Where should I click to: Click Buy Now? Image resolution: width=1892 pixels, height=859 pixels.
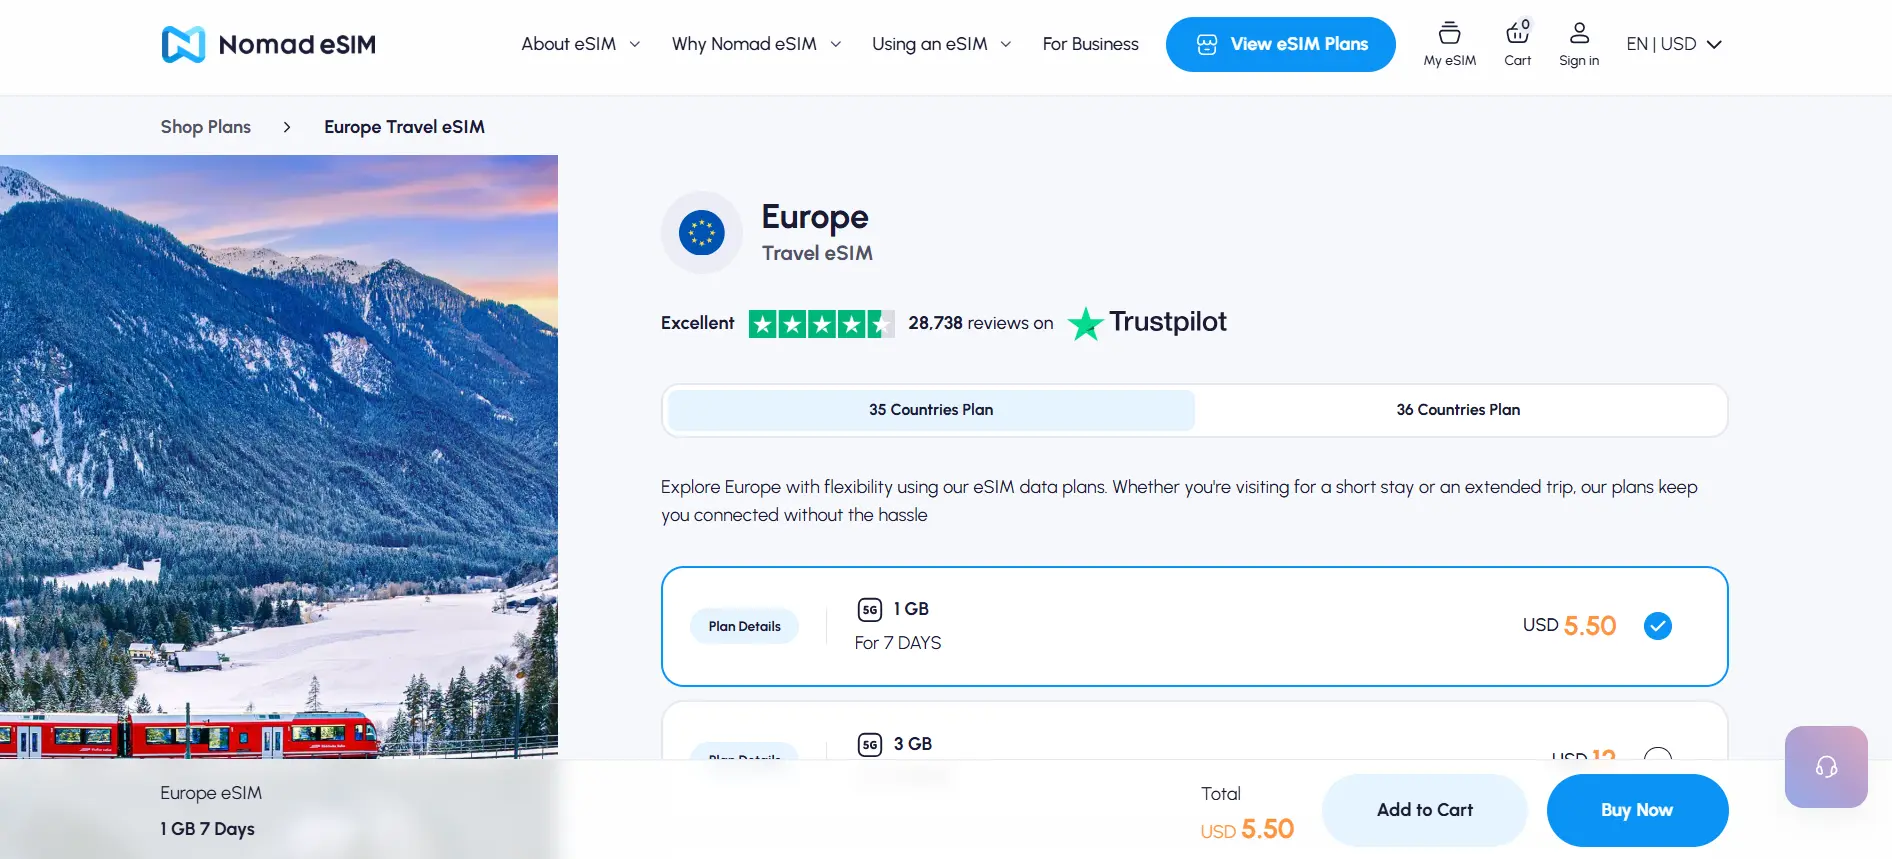click(x=1637, y=810)
